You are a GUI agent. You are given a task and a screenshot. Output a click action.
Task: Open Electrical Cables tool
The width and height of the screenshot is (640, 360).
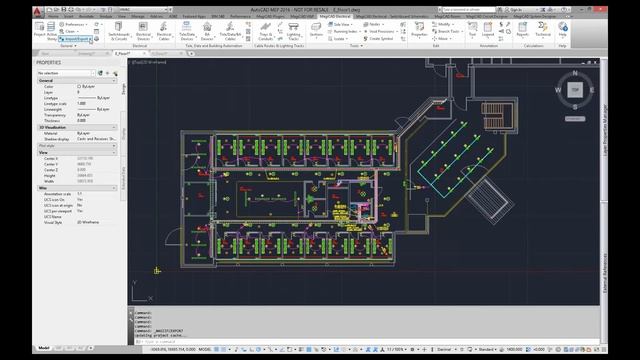[x=164, y=31]
